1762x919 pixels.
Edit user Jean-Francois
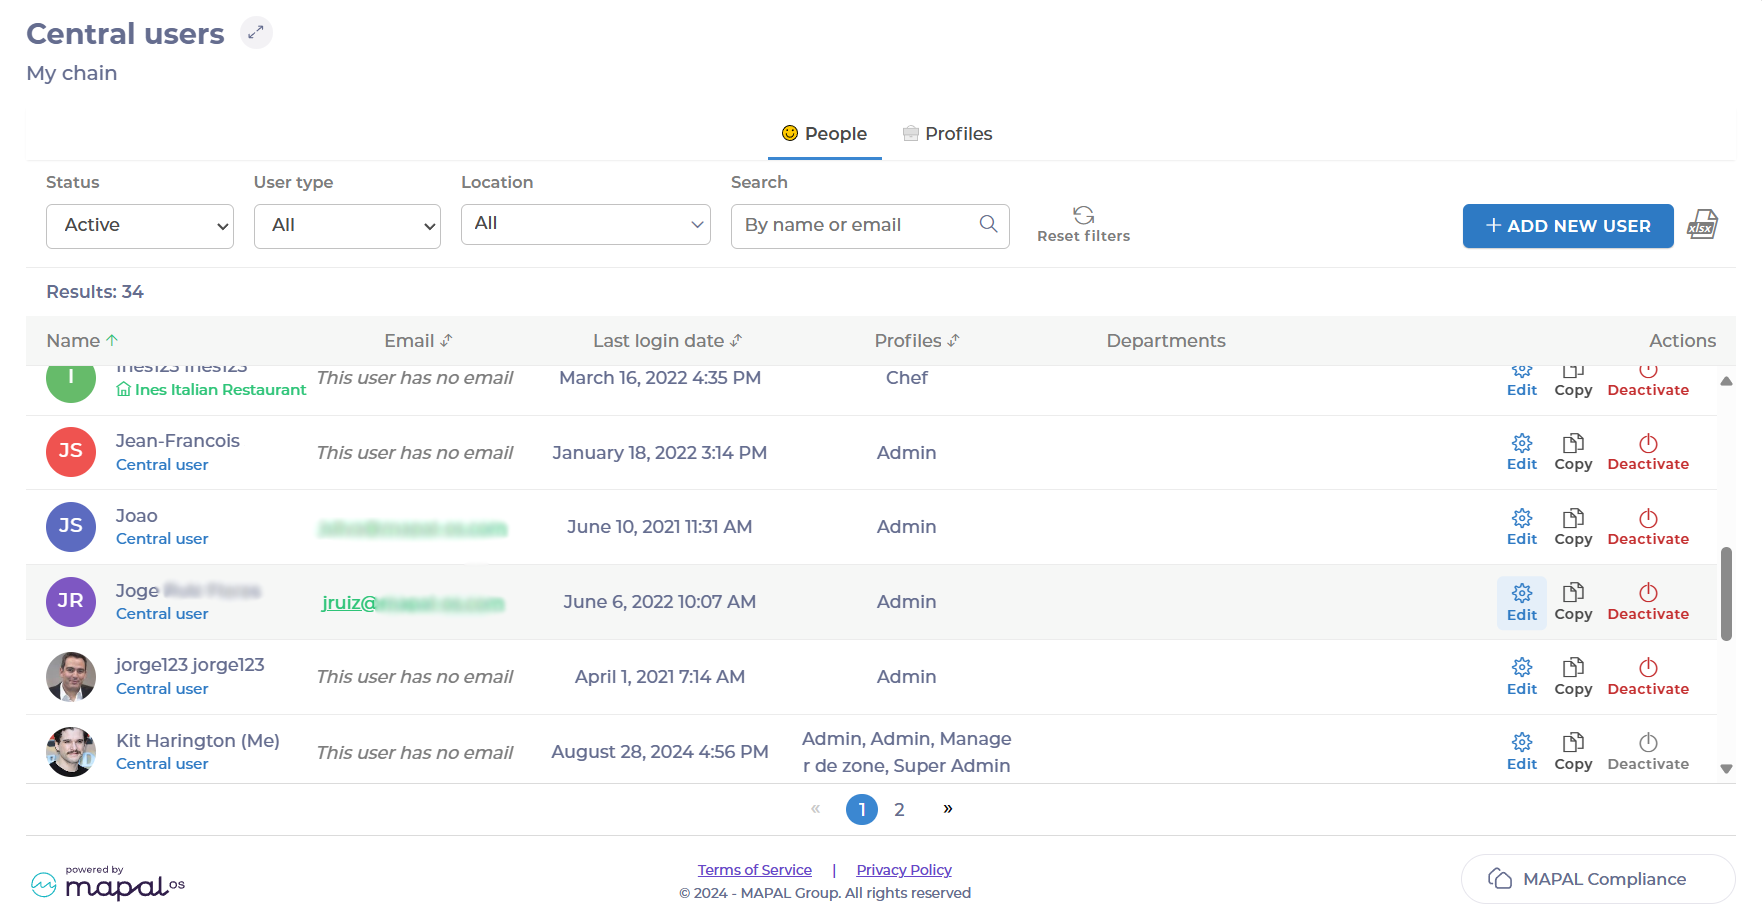click(x=1522, y=452)
